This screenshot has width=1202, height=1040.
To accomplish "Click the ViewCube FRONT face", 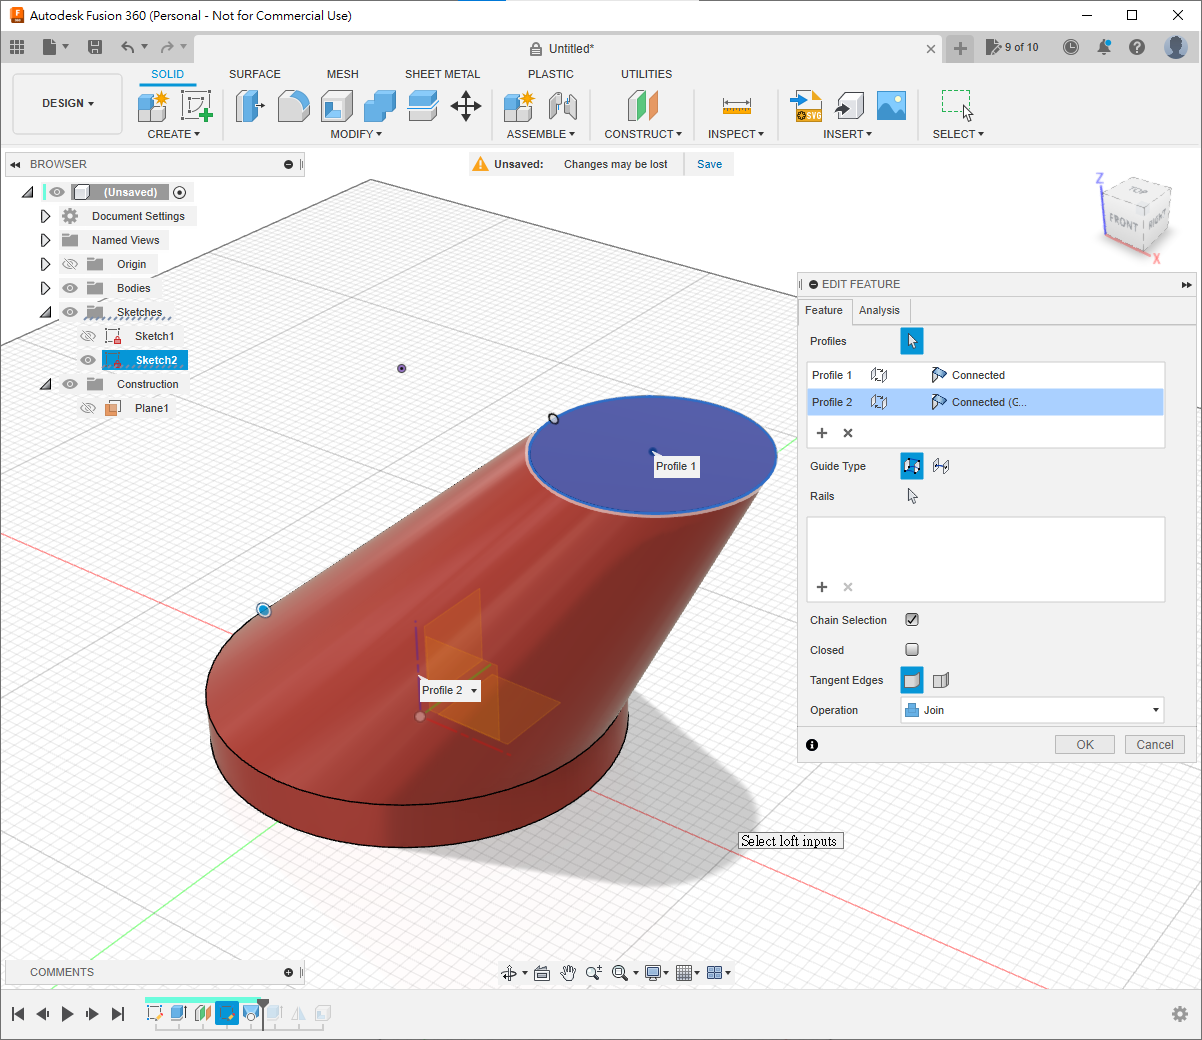I will (1123, 222).
